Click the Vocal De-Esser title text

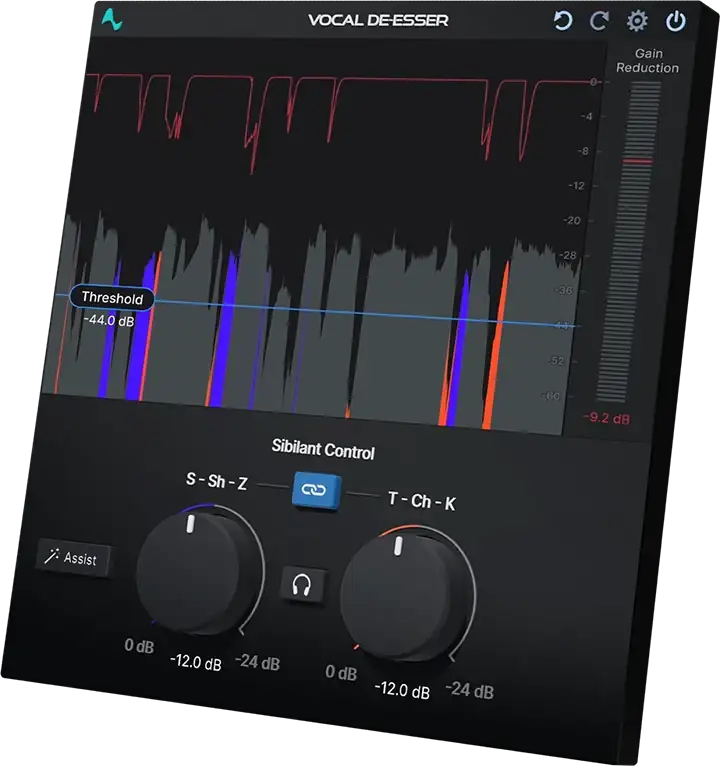click(x=378, y=20)
